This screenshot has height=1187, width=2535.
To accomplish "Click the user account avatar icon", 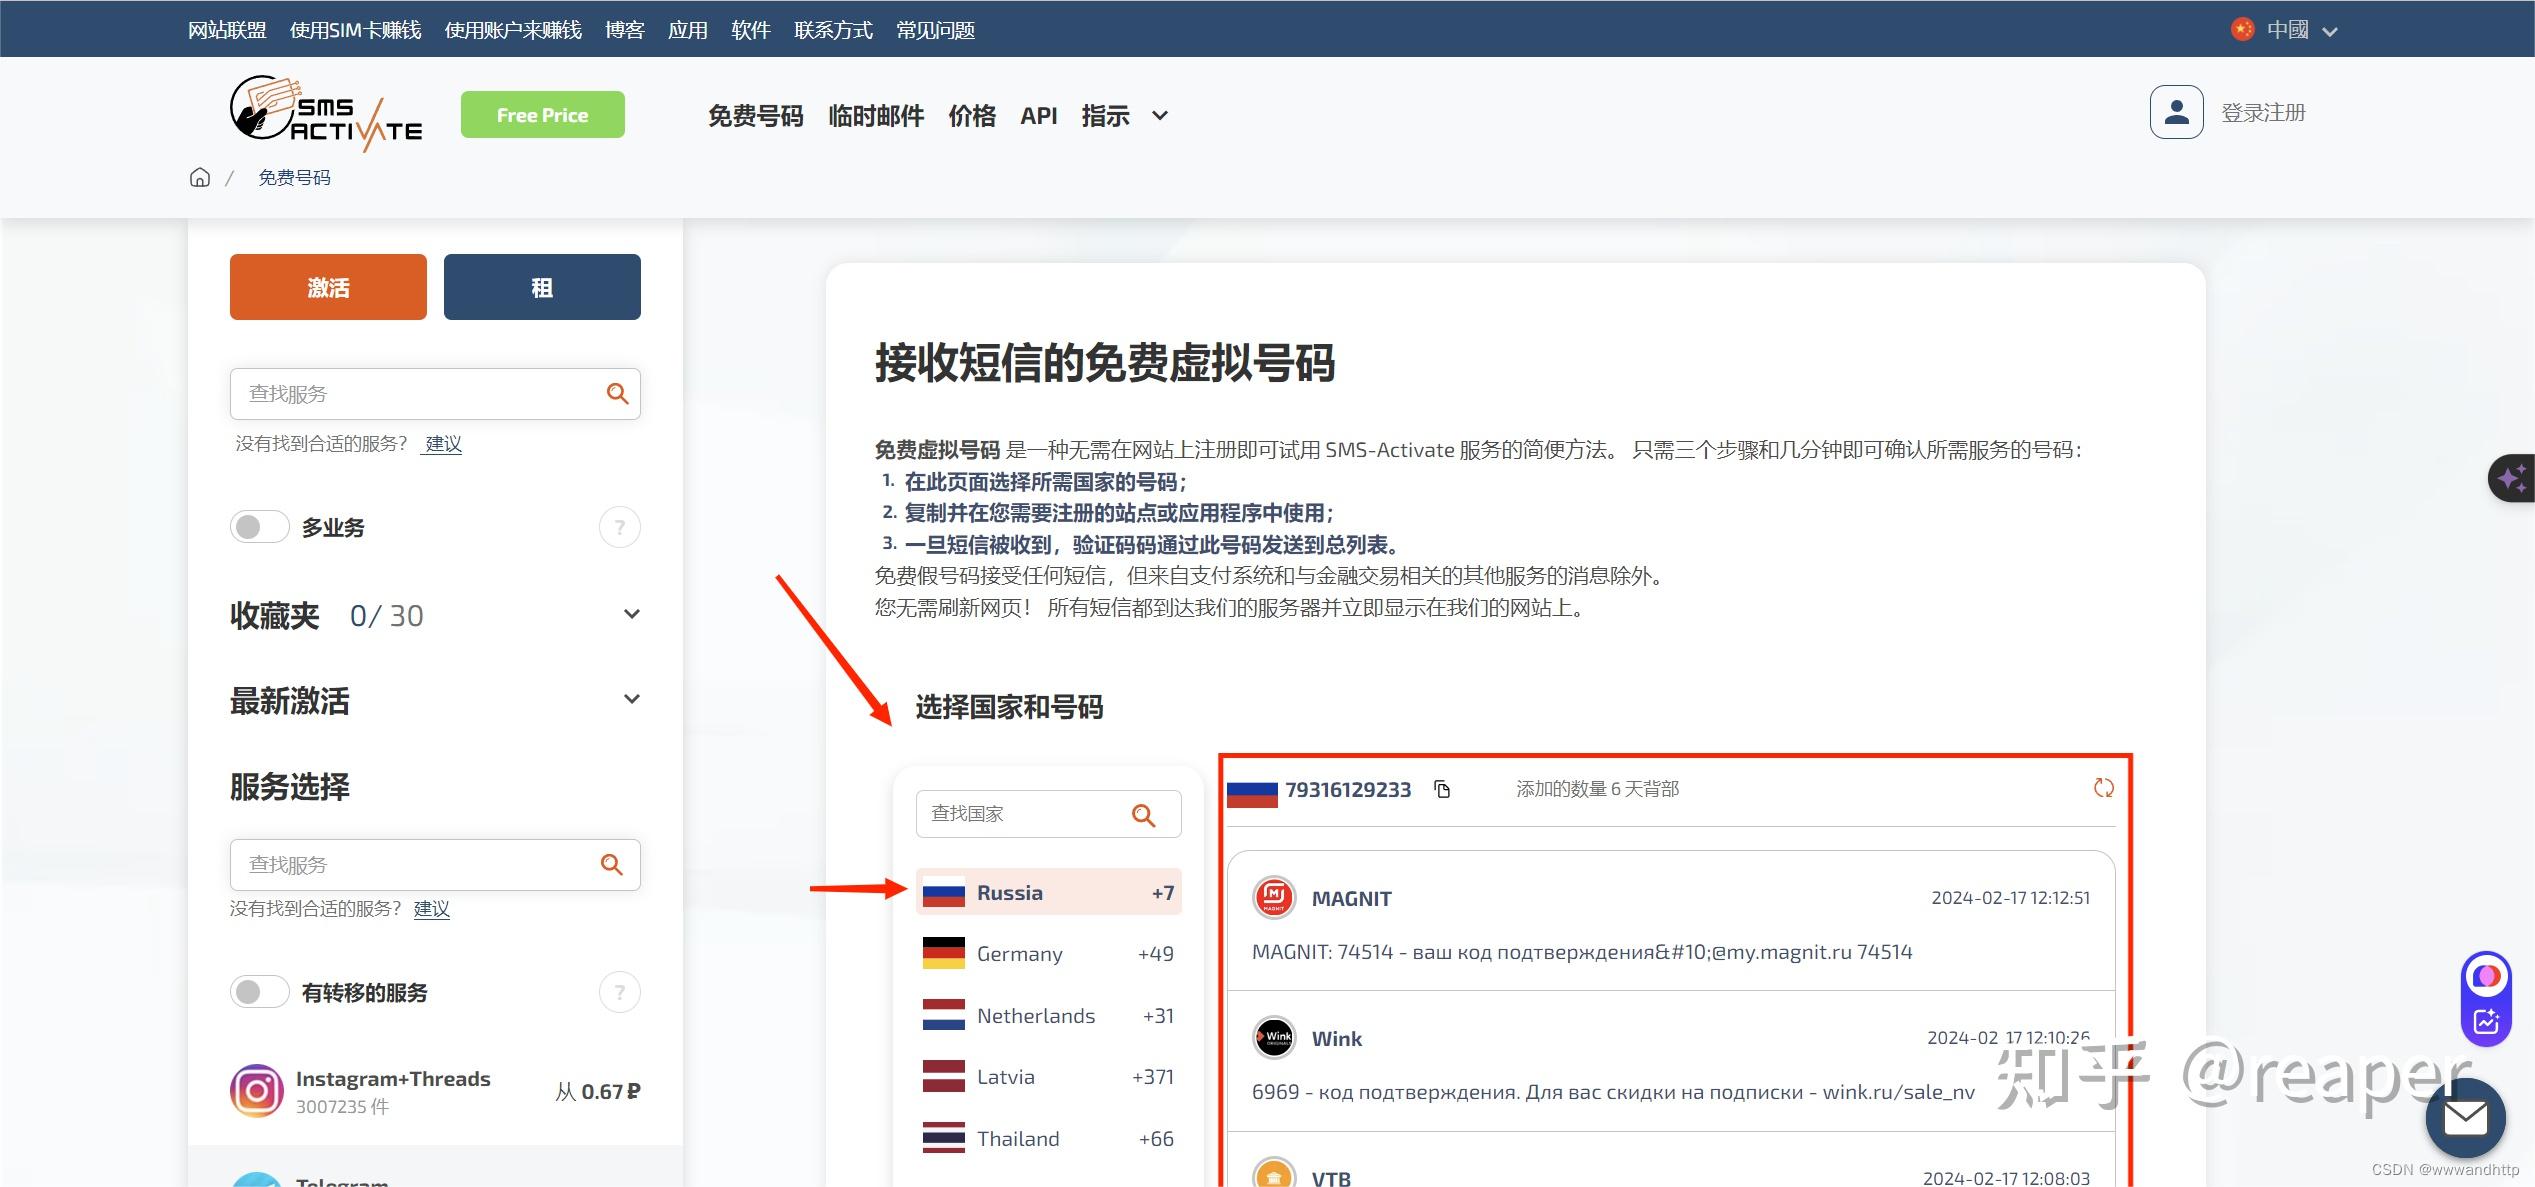I will (2176, 112).
